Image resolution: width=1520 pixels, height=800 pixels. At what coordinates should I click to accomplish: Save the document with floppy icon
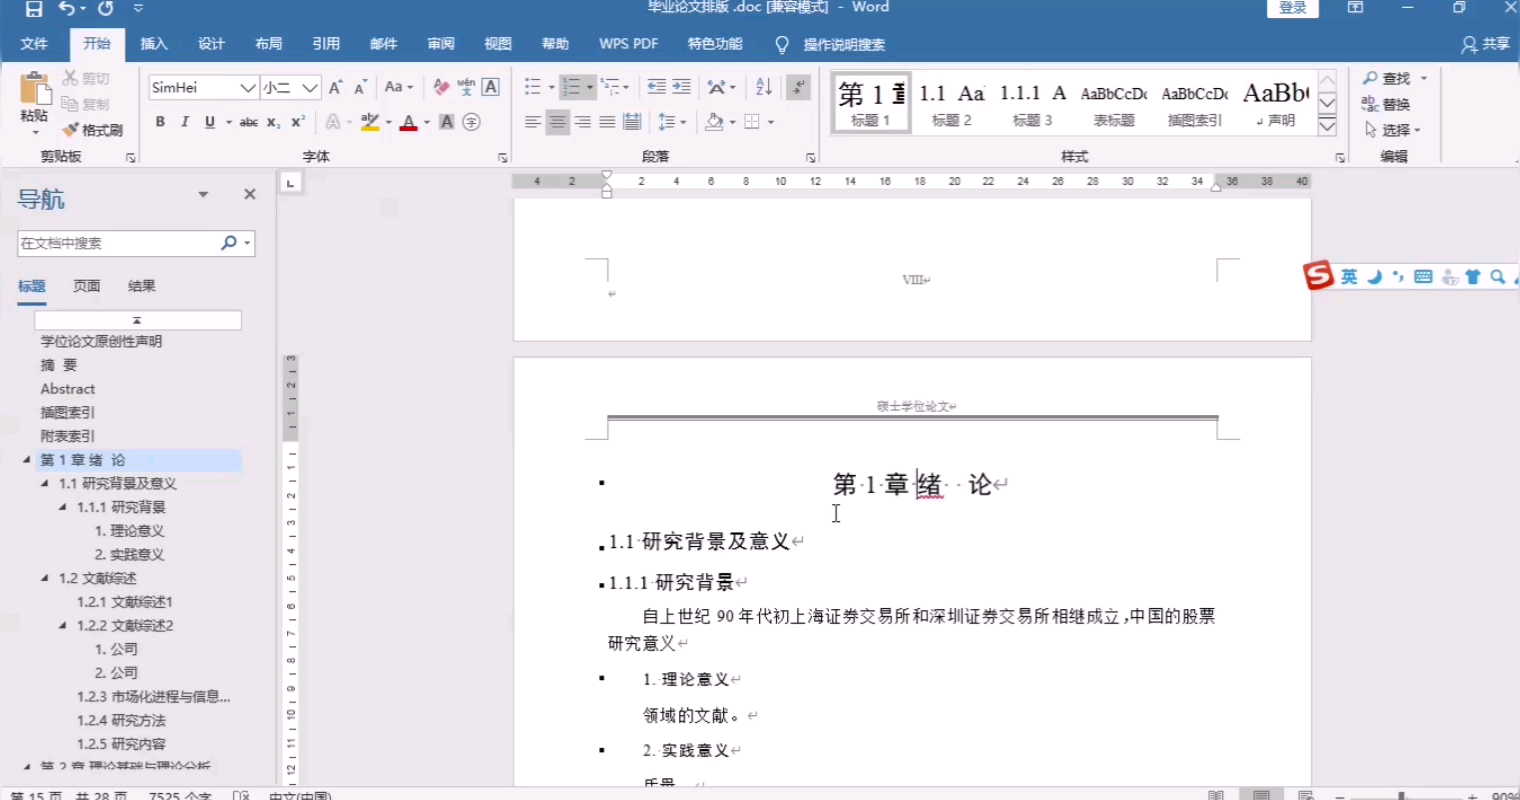34,9
